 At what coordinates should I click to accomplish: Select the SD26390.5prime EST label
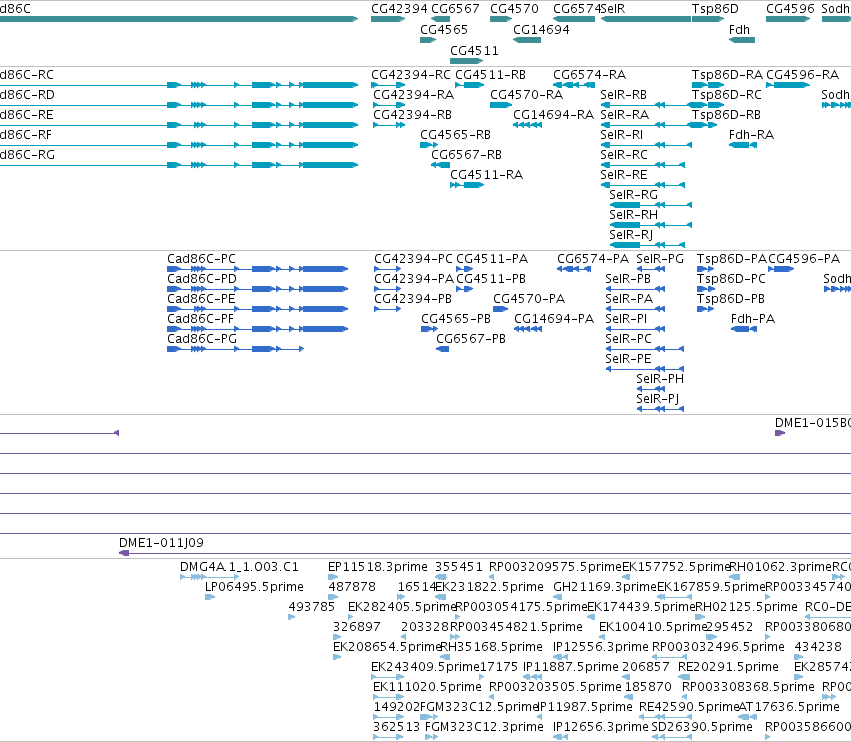[x=702, y=727]
